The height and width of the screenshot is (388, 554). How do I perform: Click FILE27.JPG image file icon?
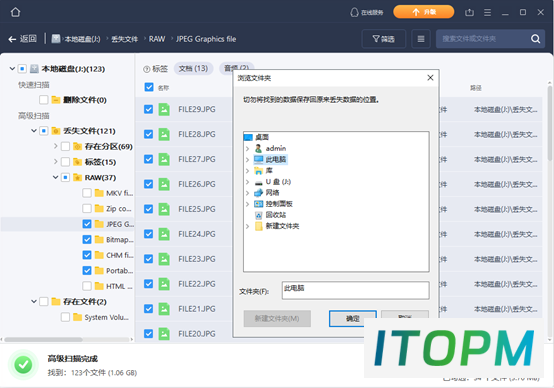click(164, 159)
